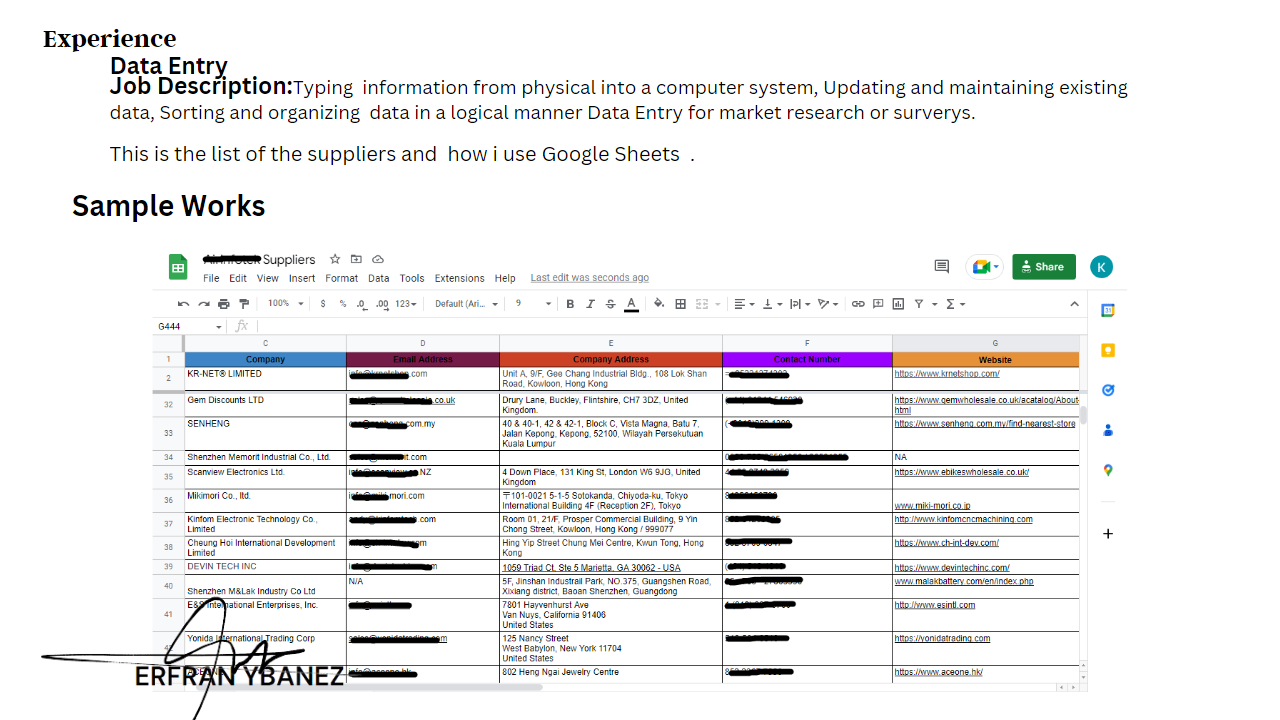Image resolution: width=1280 pixels, height=720 pixels.
Task: Increase decimal places
Action: (381, 304)
